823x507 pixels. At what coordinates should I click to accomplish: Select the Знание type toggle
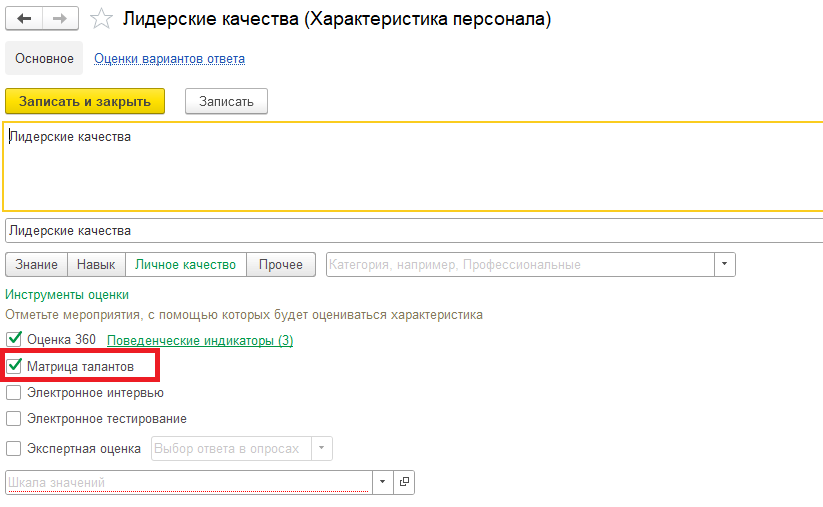[x=37, y=264]
